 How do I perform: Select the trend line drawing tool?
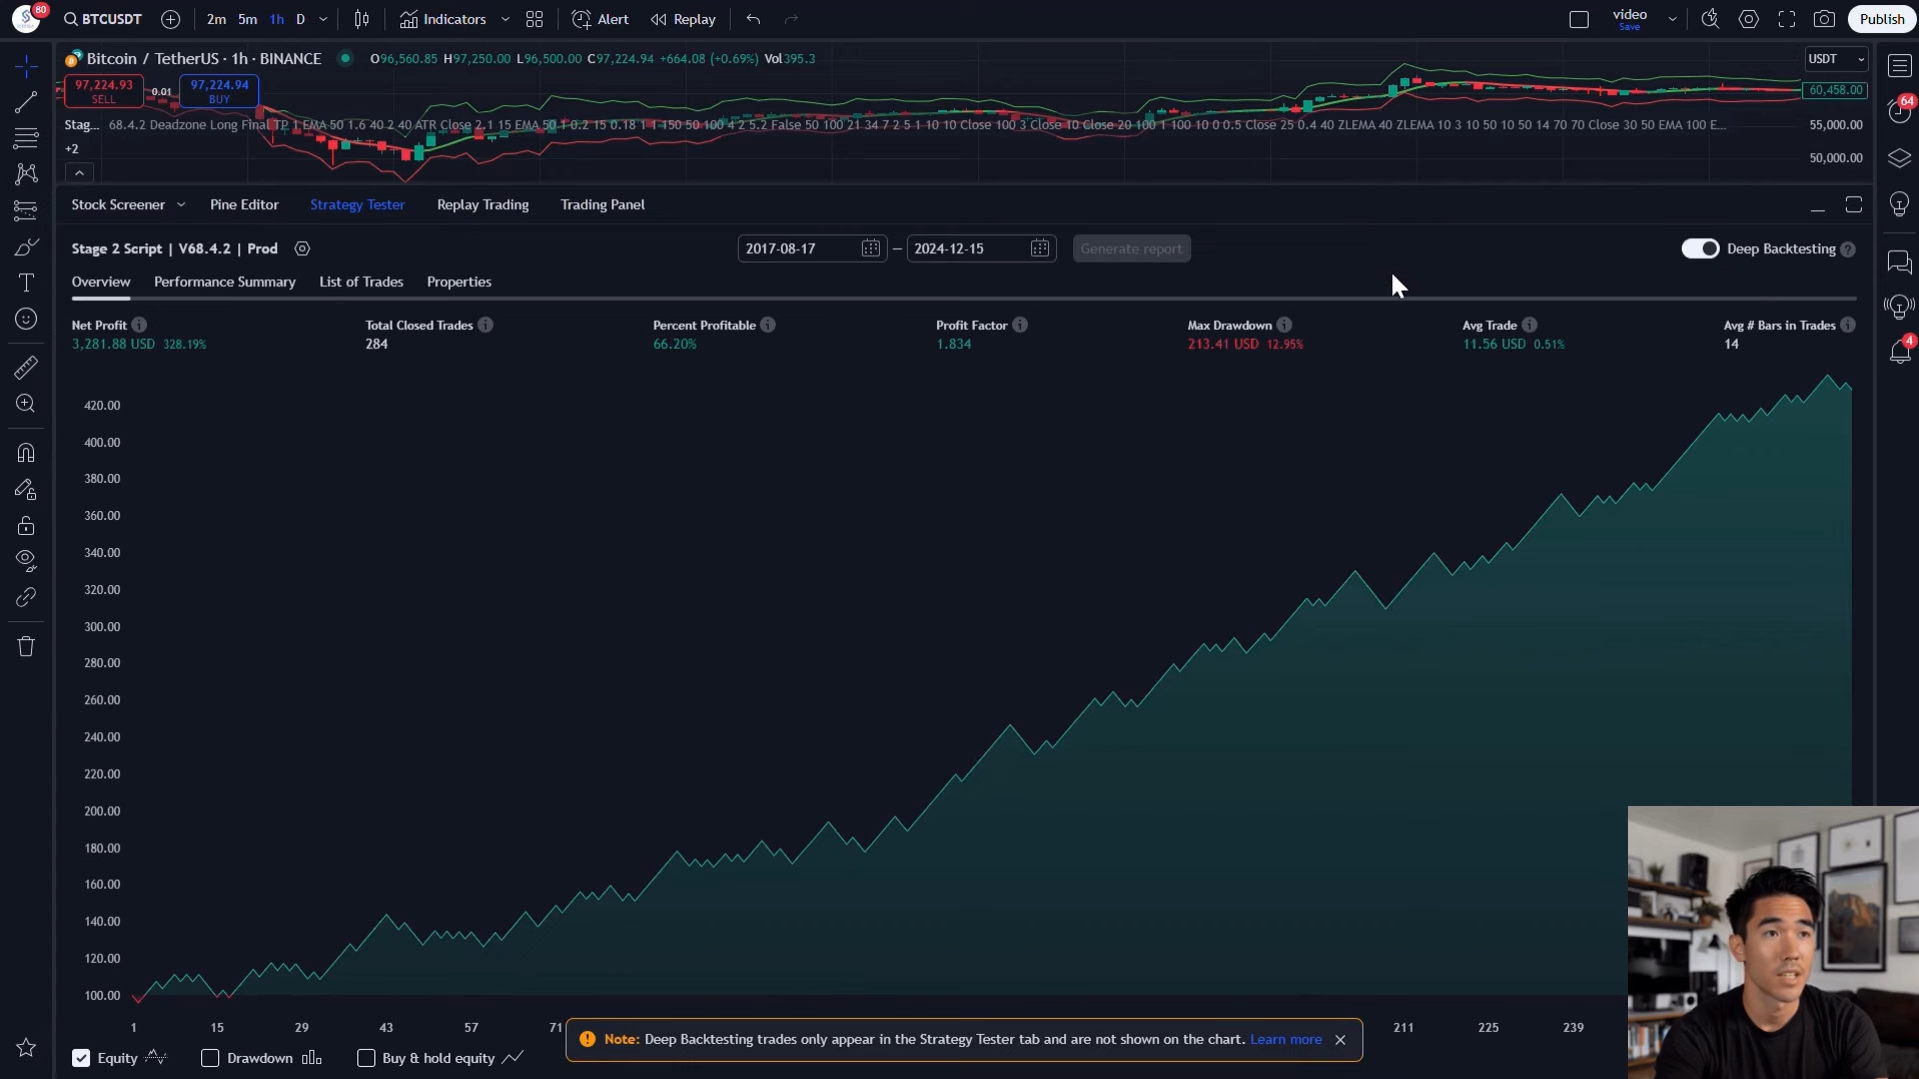26,103
